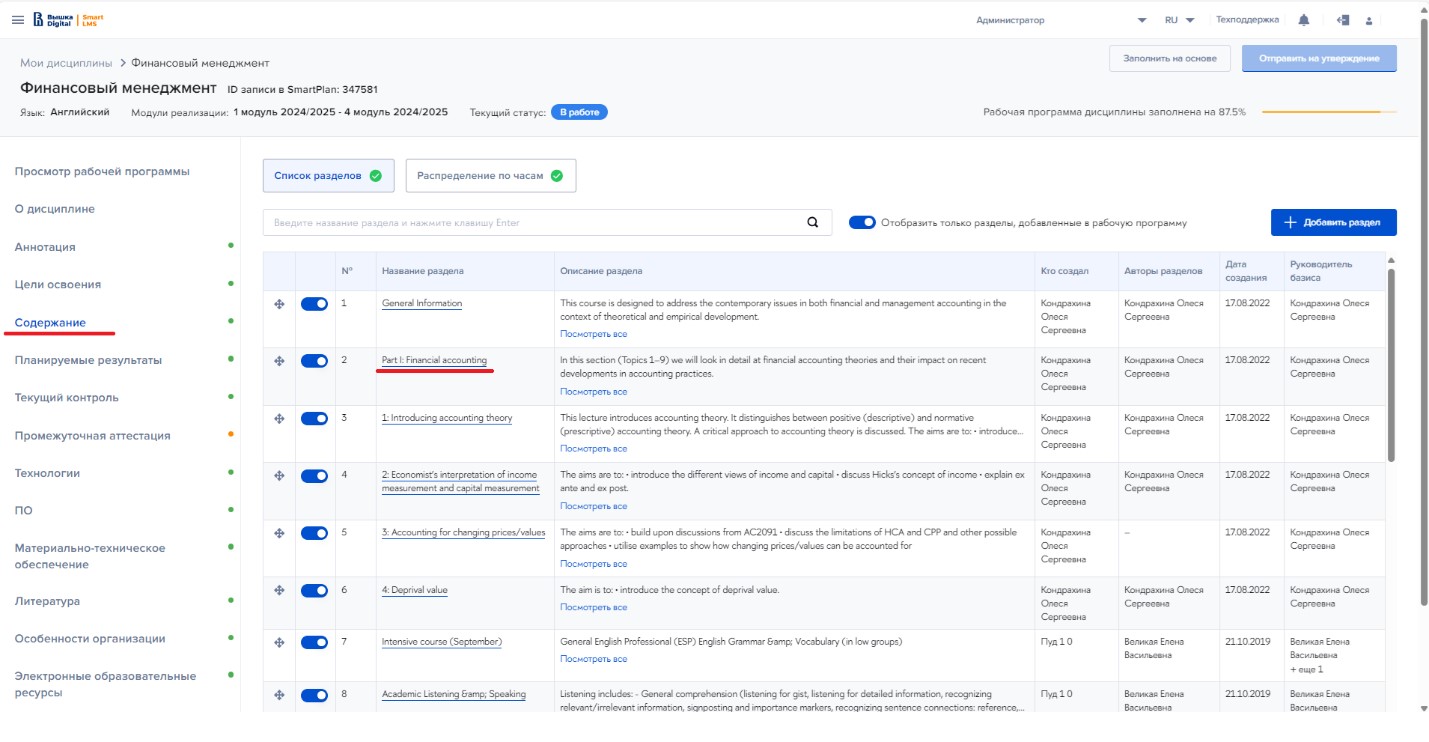
Task: Expand full description of Part I section
Action: click(x=593, y=392)
